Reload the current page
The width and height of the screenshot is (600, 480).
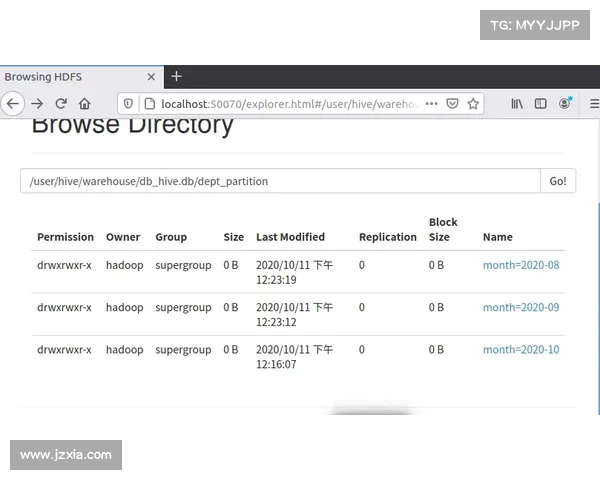(x=61, y=103)
